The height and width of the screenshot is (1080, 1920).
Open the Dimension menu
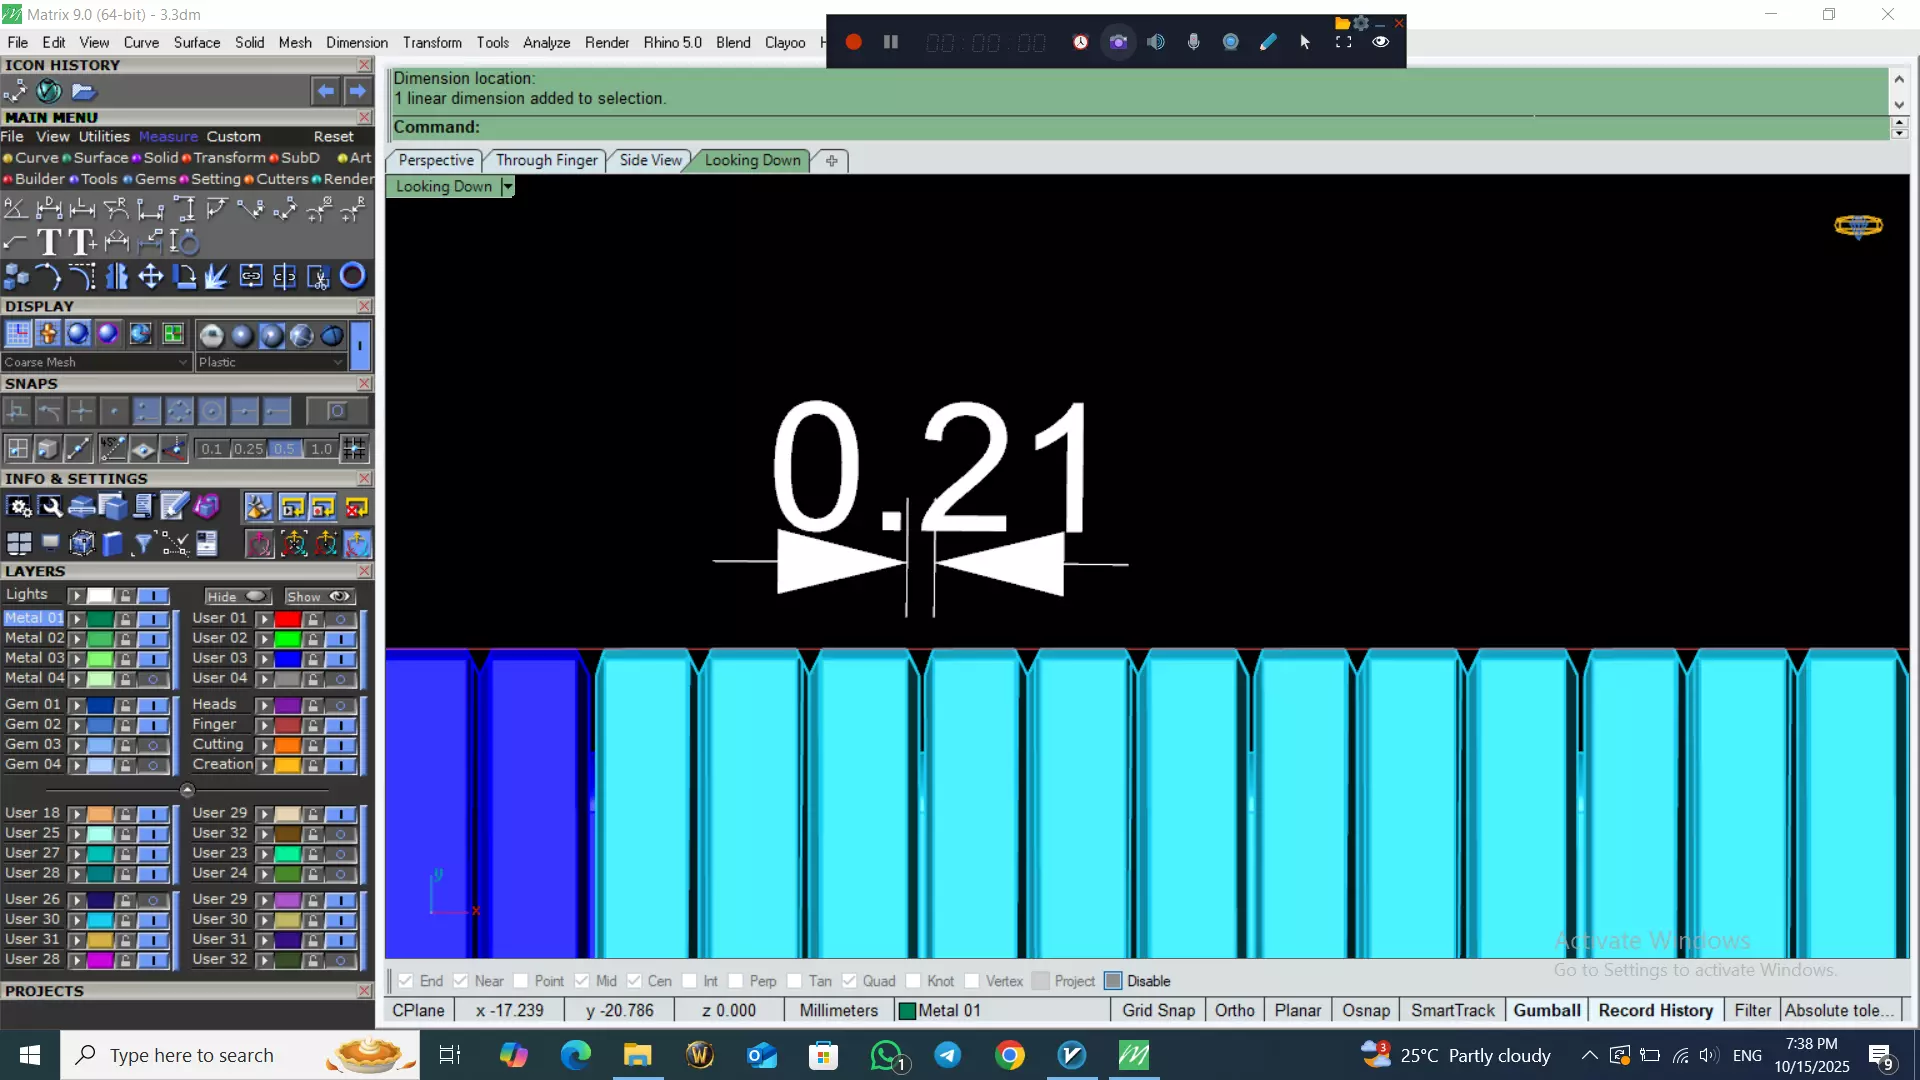[356, 42]
